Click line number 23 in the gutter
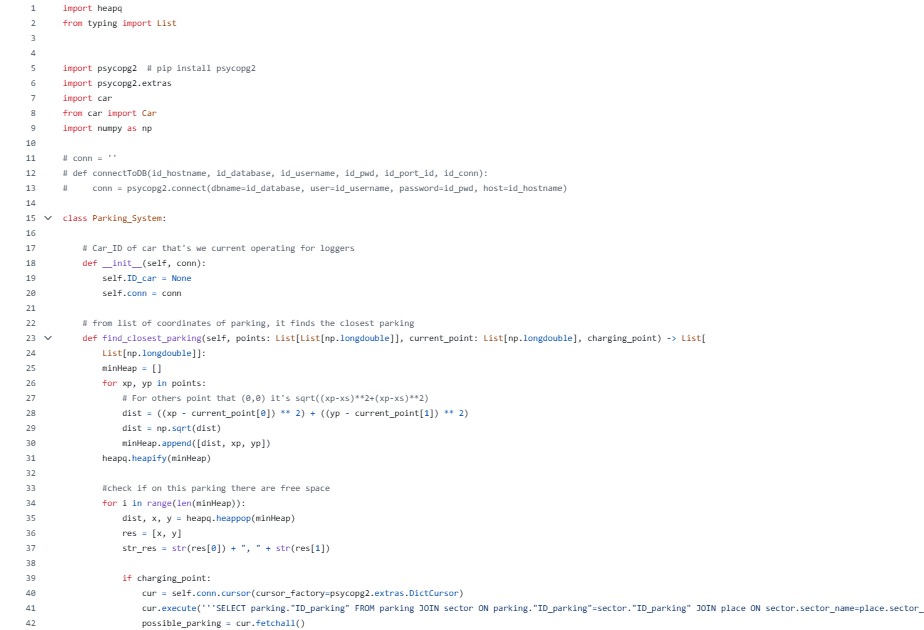This screenshot has height=630, width=924. point(31,338)
